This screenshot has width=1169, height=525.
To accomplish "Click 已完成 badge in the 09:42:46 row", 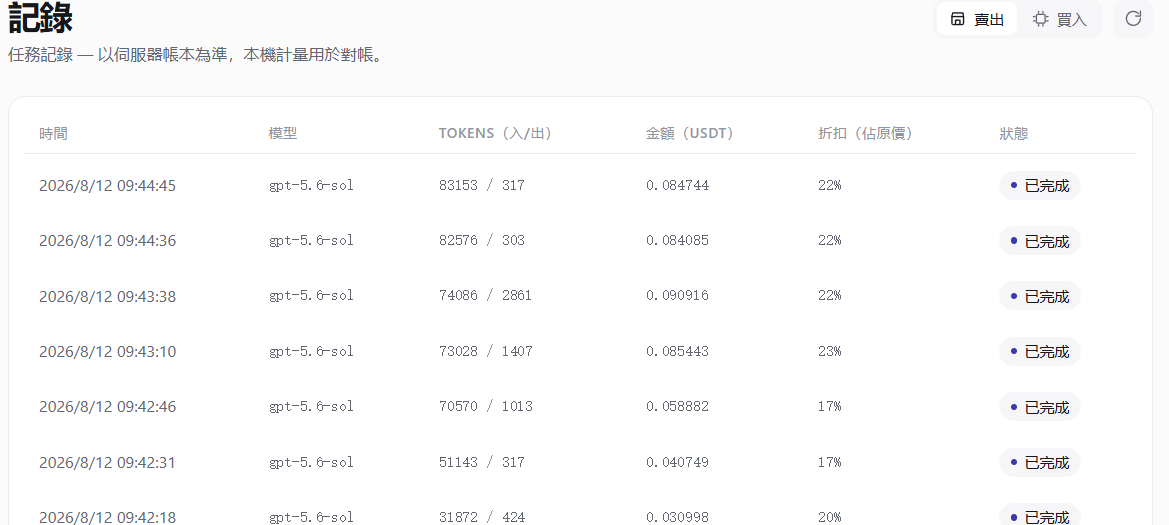I will pyautogui.click(x=1039, y=407).
